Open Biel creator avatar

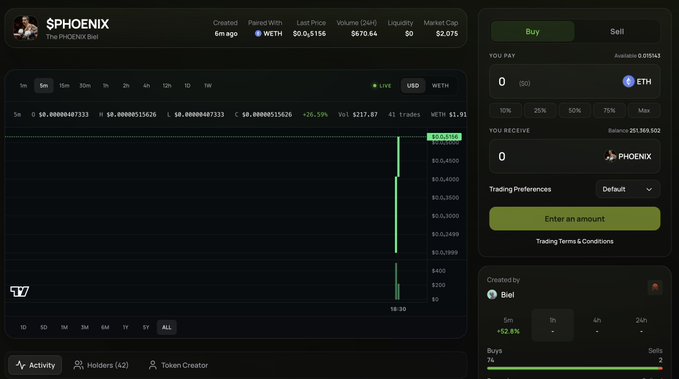[492, 295]
